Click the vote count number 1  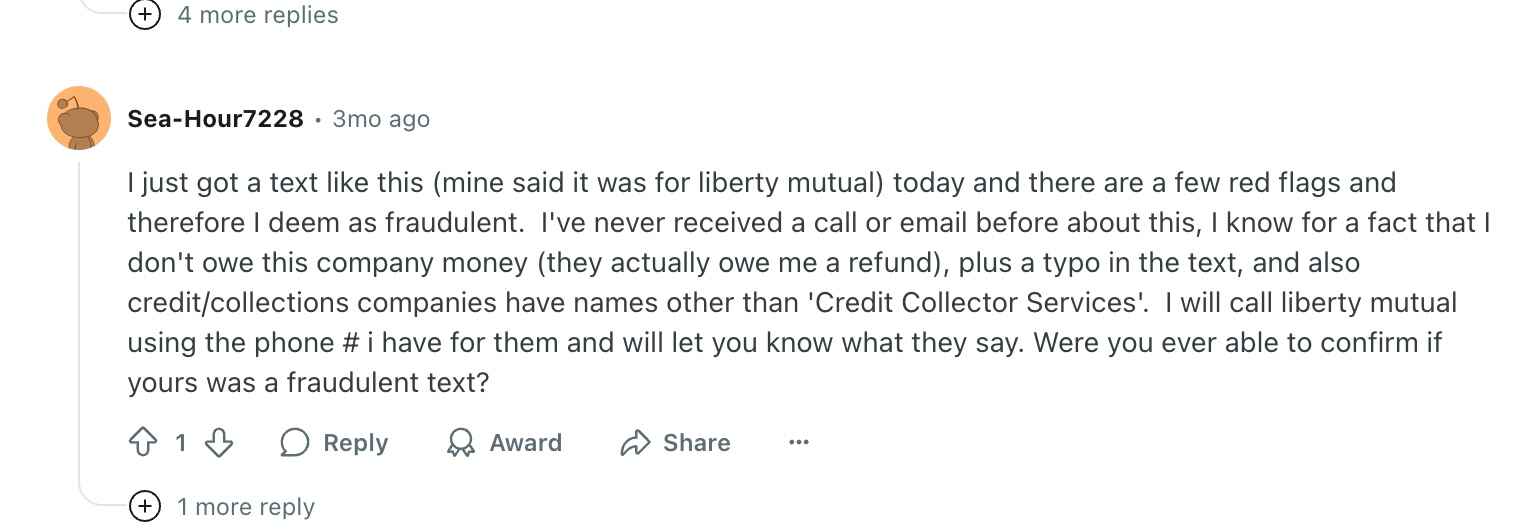181,443
